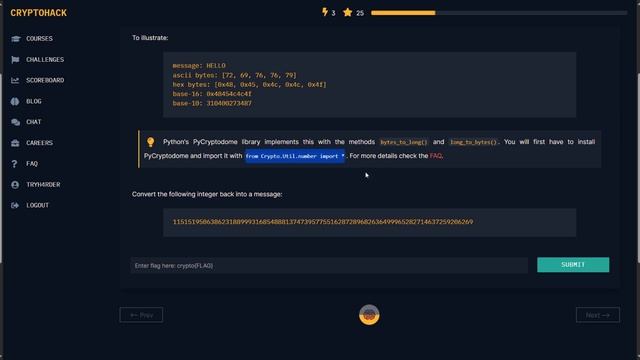Open the Careers menu item
The width and height of the screenshot is (640, 360).
(40, 143)
